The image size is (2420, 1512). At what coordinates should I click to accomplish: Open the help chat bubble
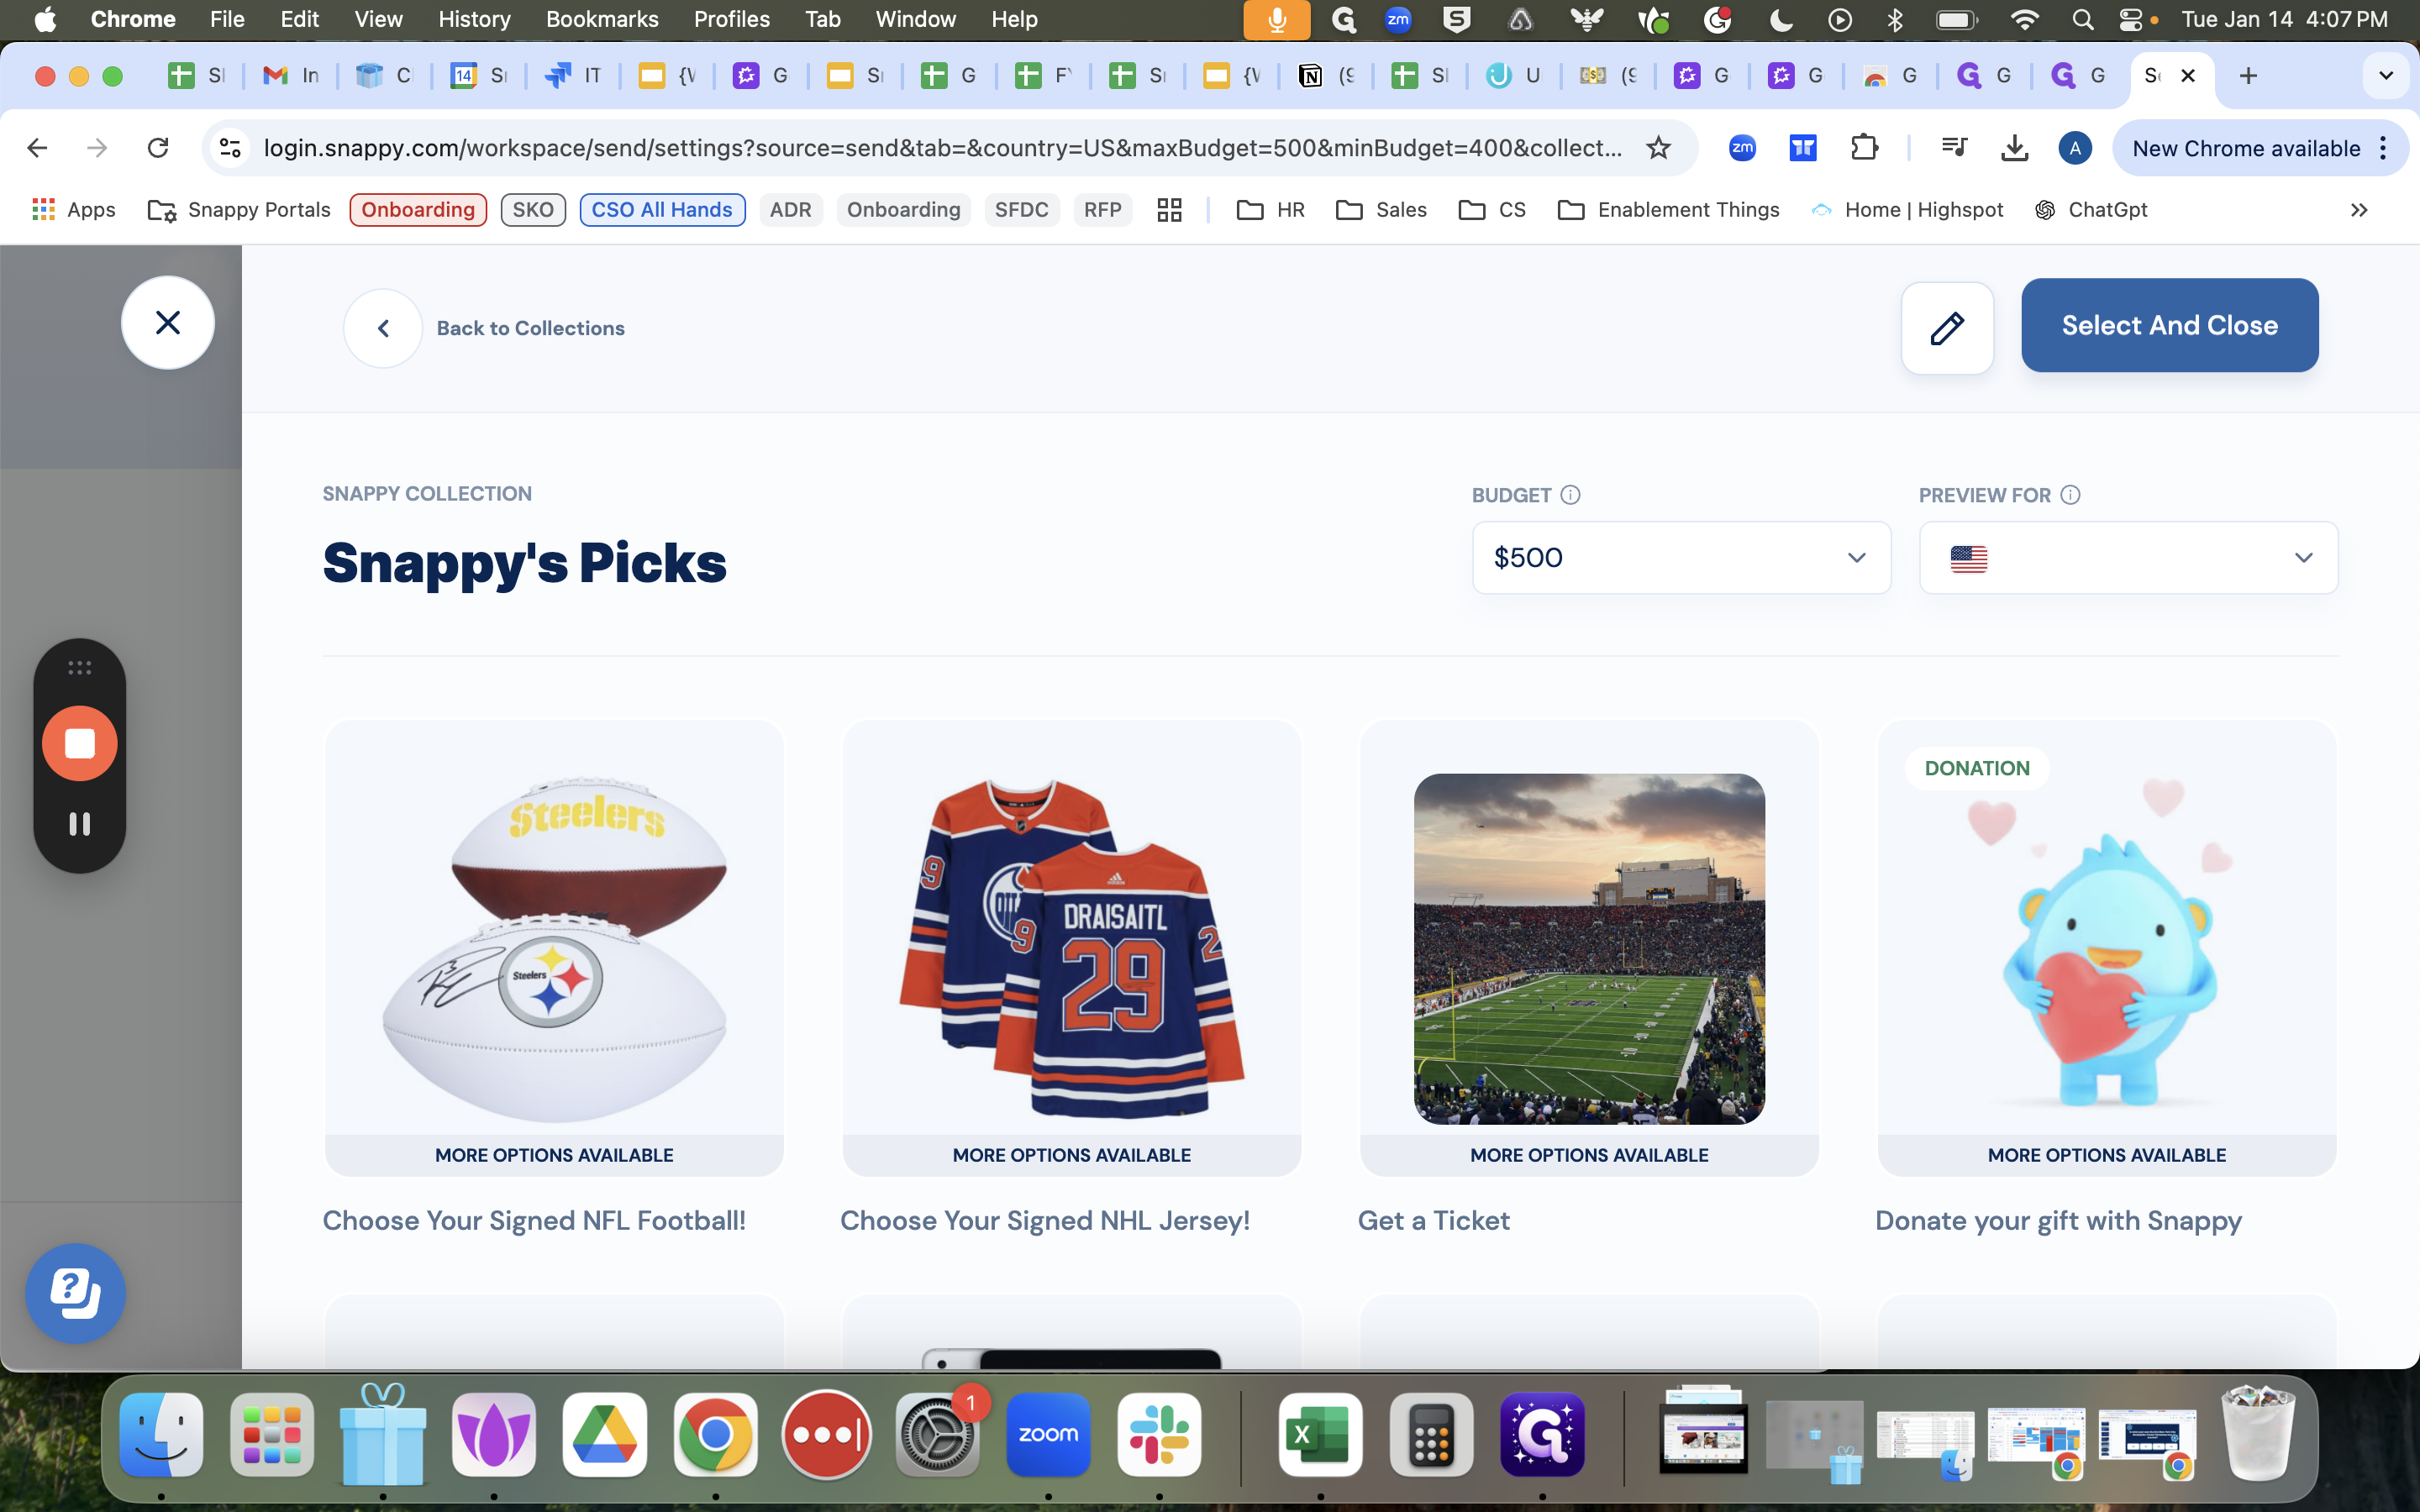point(76,1292)
